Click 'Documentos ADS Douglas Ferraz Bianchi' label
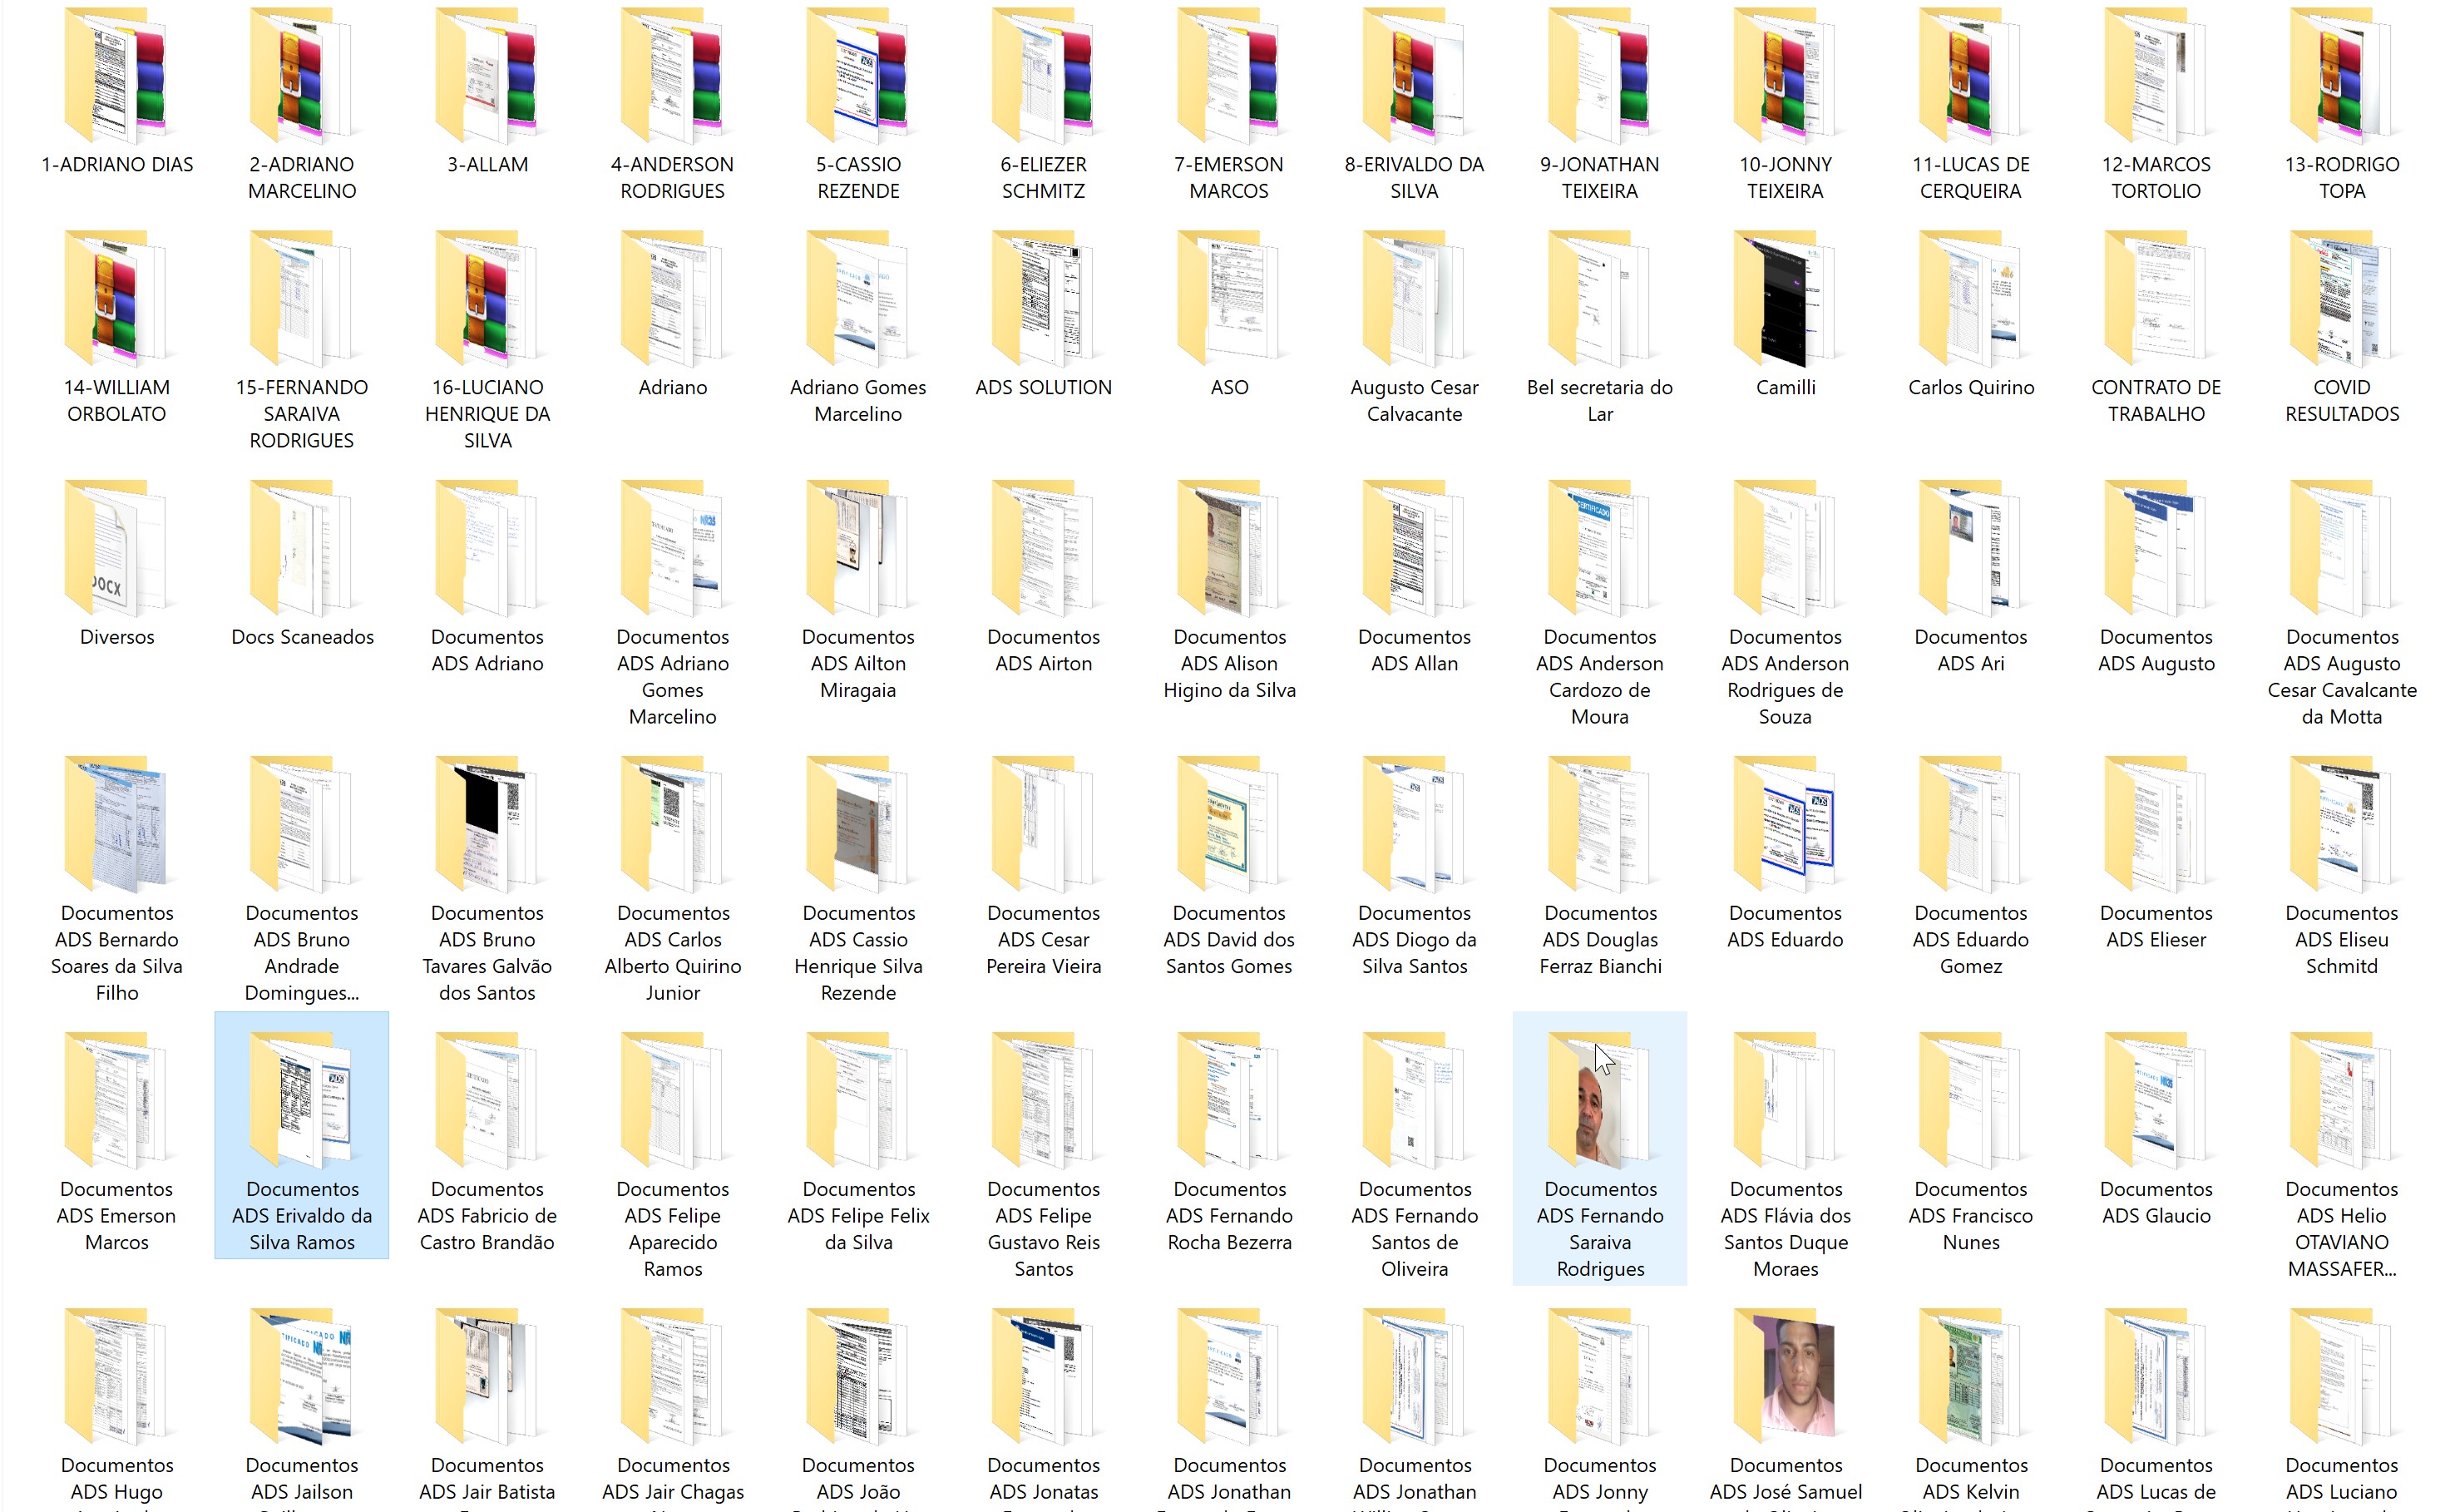This screenshot has width=2445, height=1512. coord(1600,940)
